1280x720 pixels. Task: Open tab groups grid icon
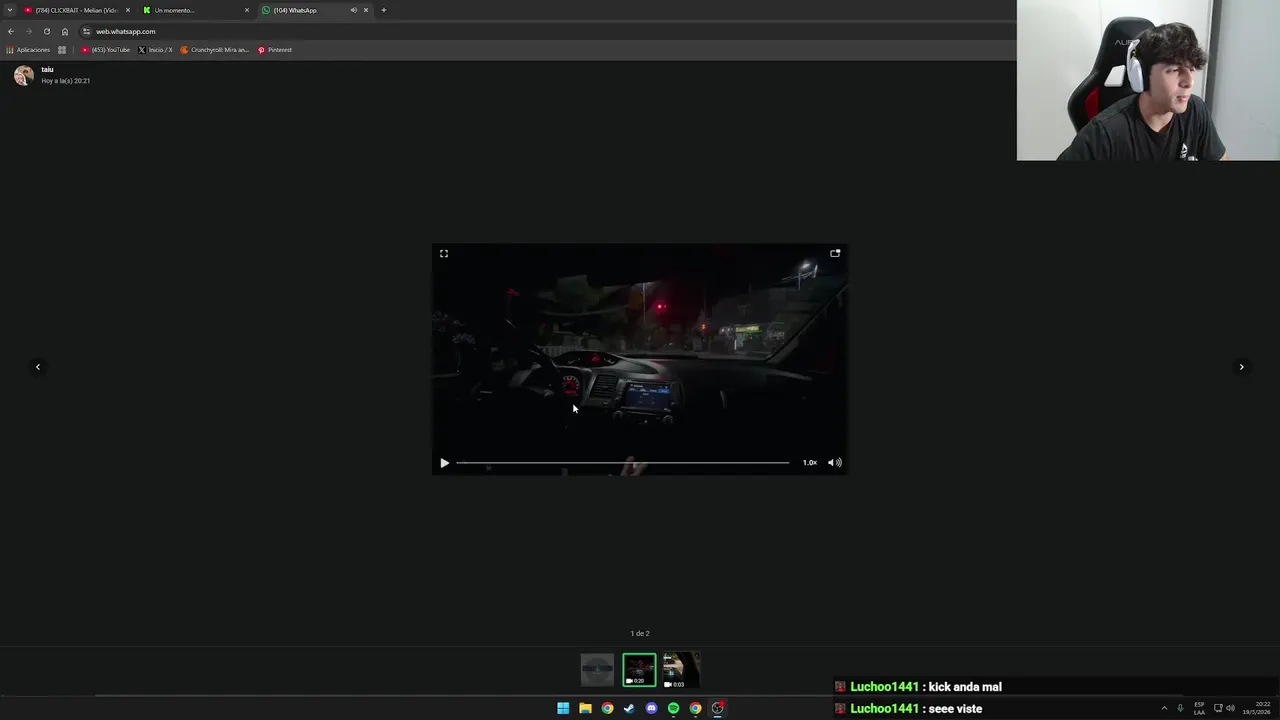pos(62,50)
